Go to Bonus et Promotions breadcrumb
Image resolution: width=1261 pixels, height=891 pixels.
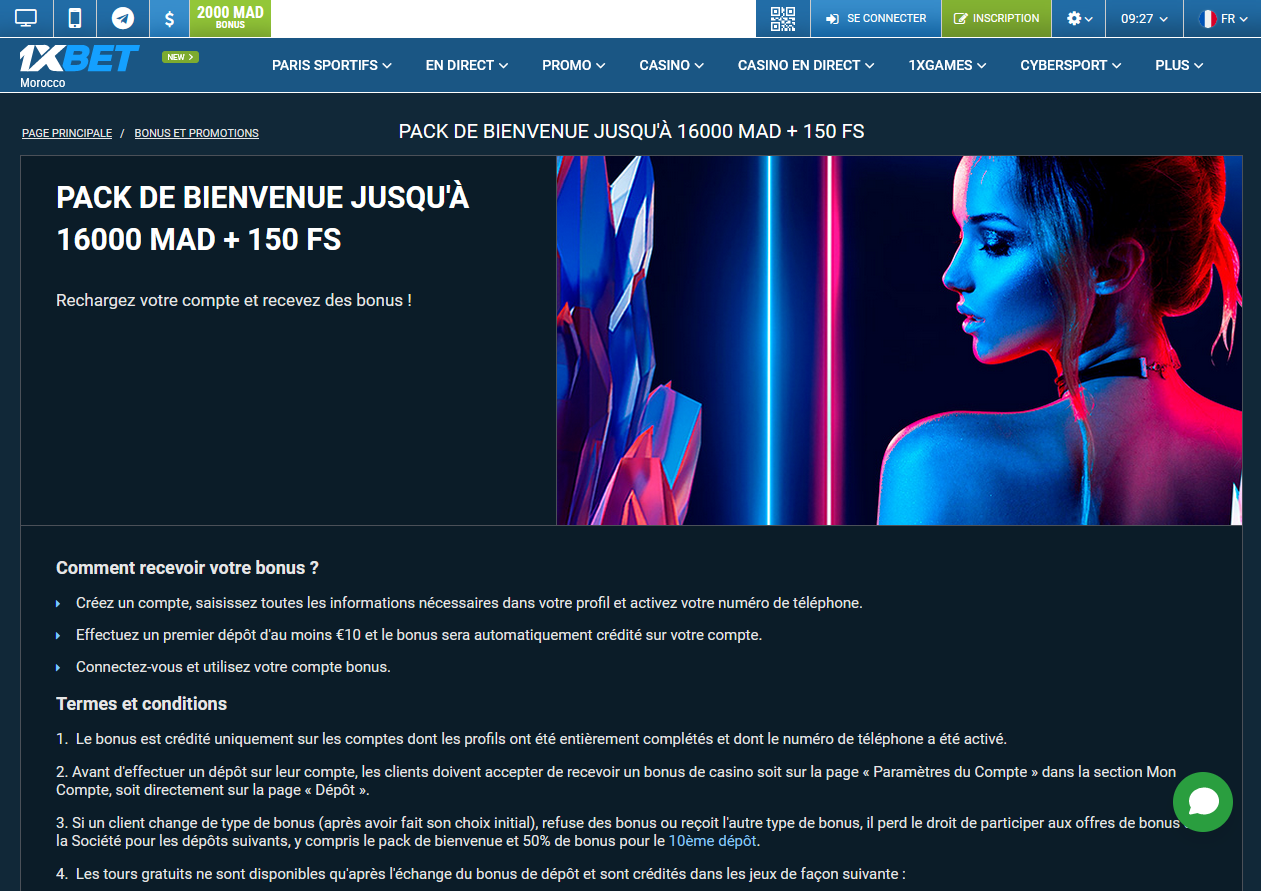click(x=196, y=133)
